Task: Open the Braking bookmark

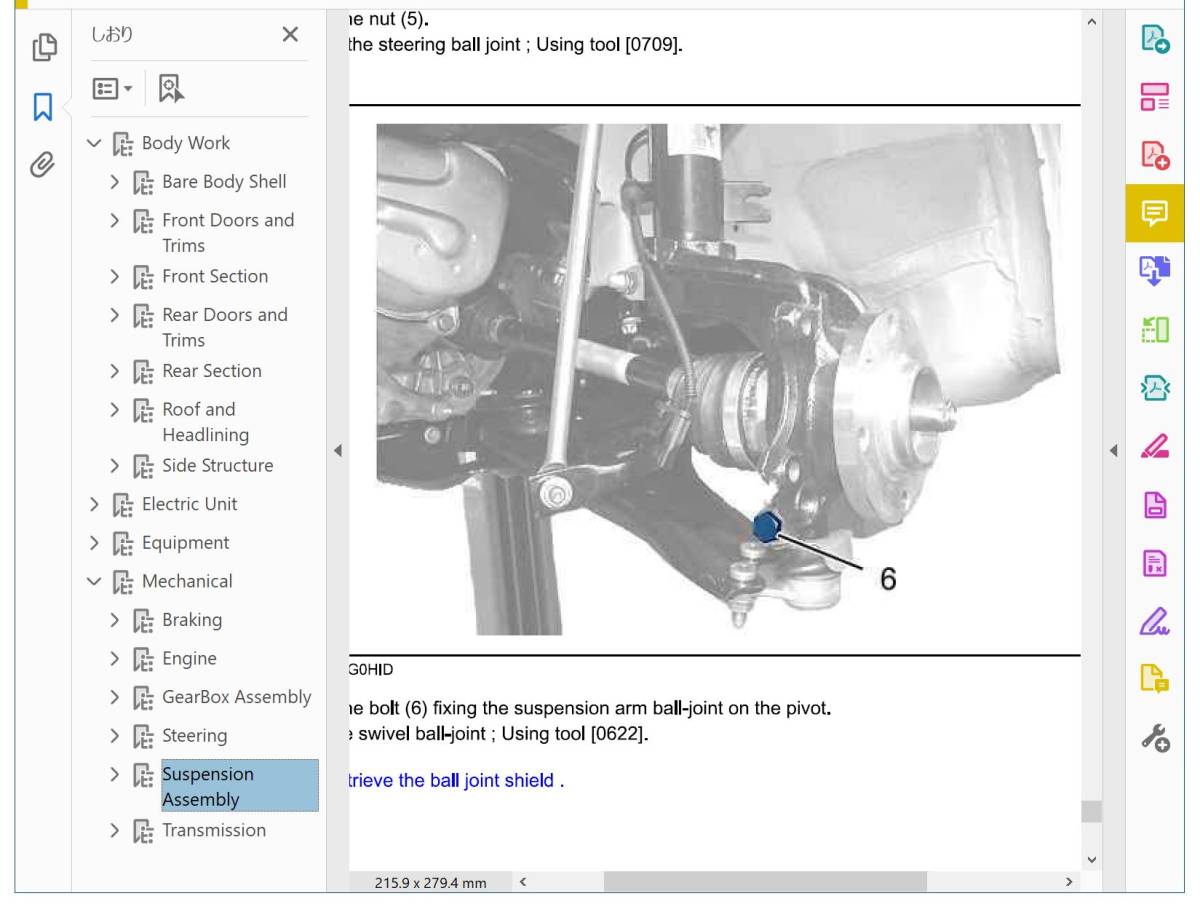Action: pos(192,619)
